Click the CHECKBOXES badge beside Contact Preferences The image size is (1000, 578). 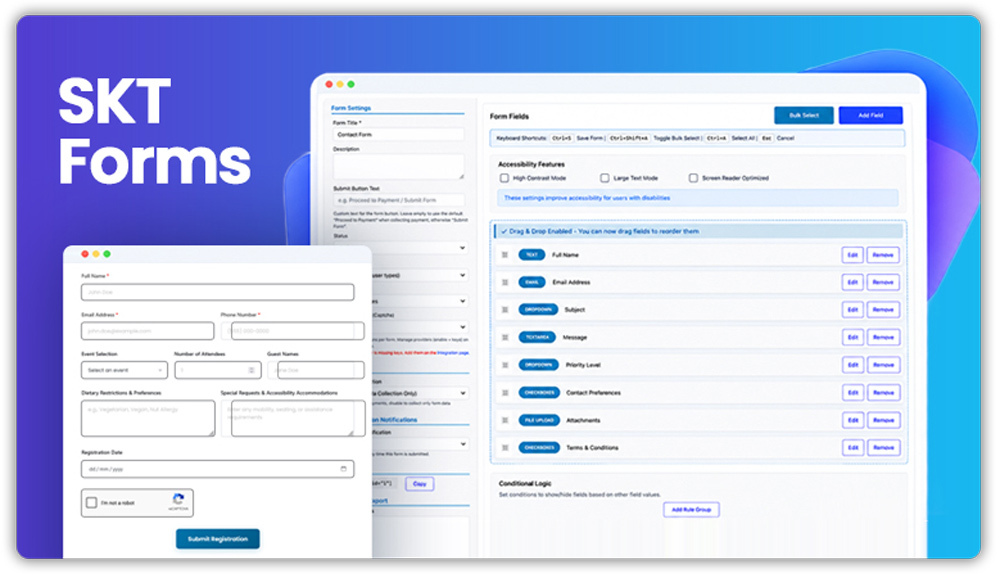click(x=540, y=393)
